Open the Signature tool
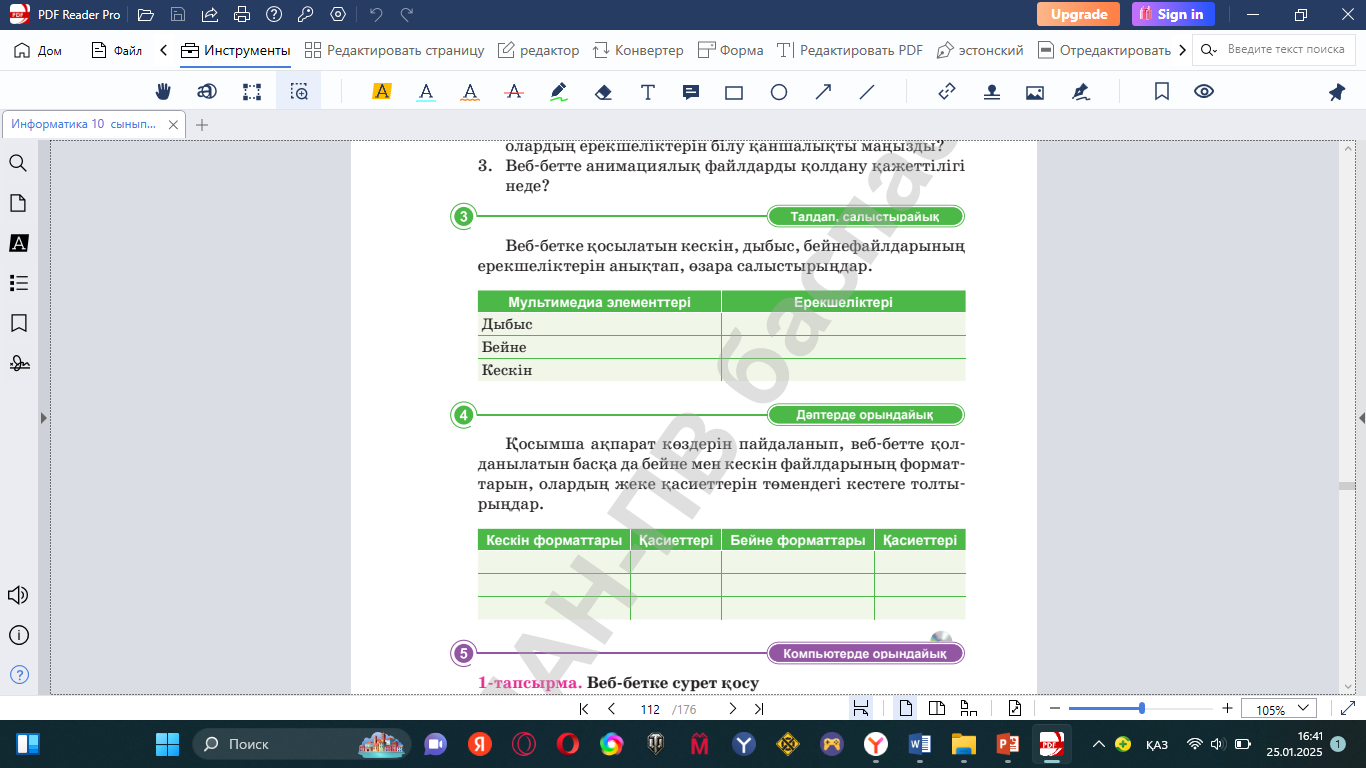The width and height of the screenshot is (1366, 768). pyautogui.click(x=1080, y=92)
